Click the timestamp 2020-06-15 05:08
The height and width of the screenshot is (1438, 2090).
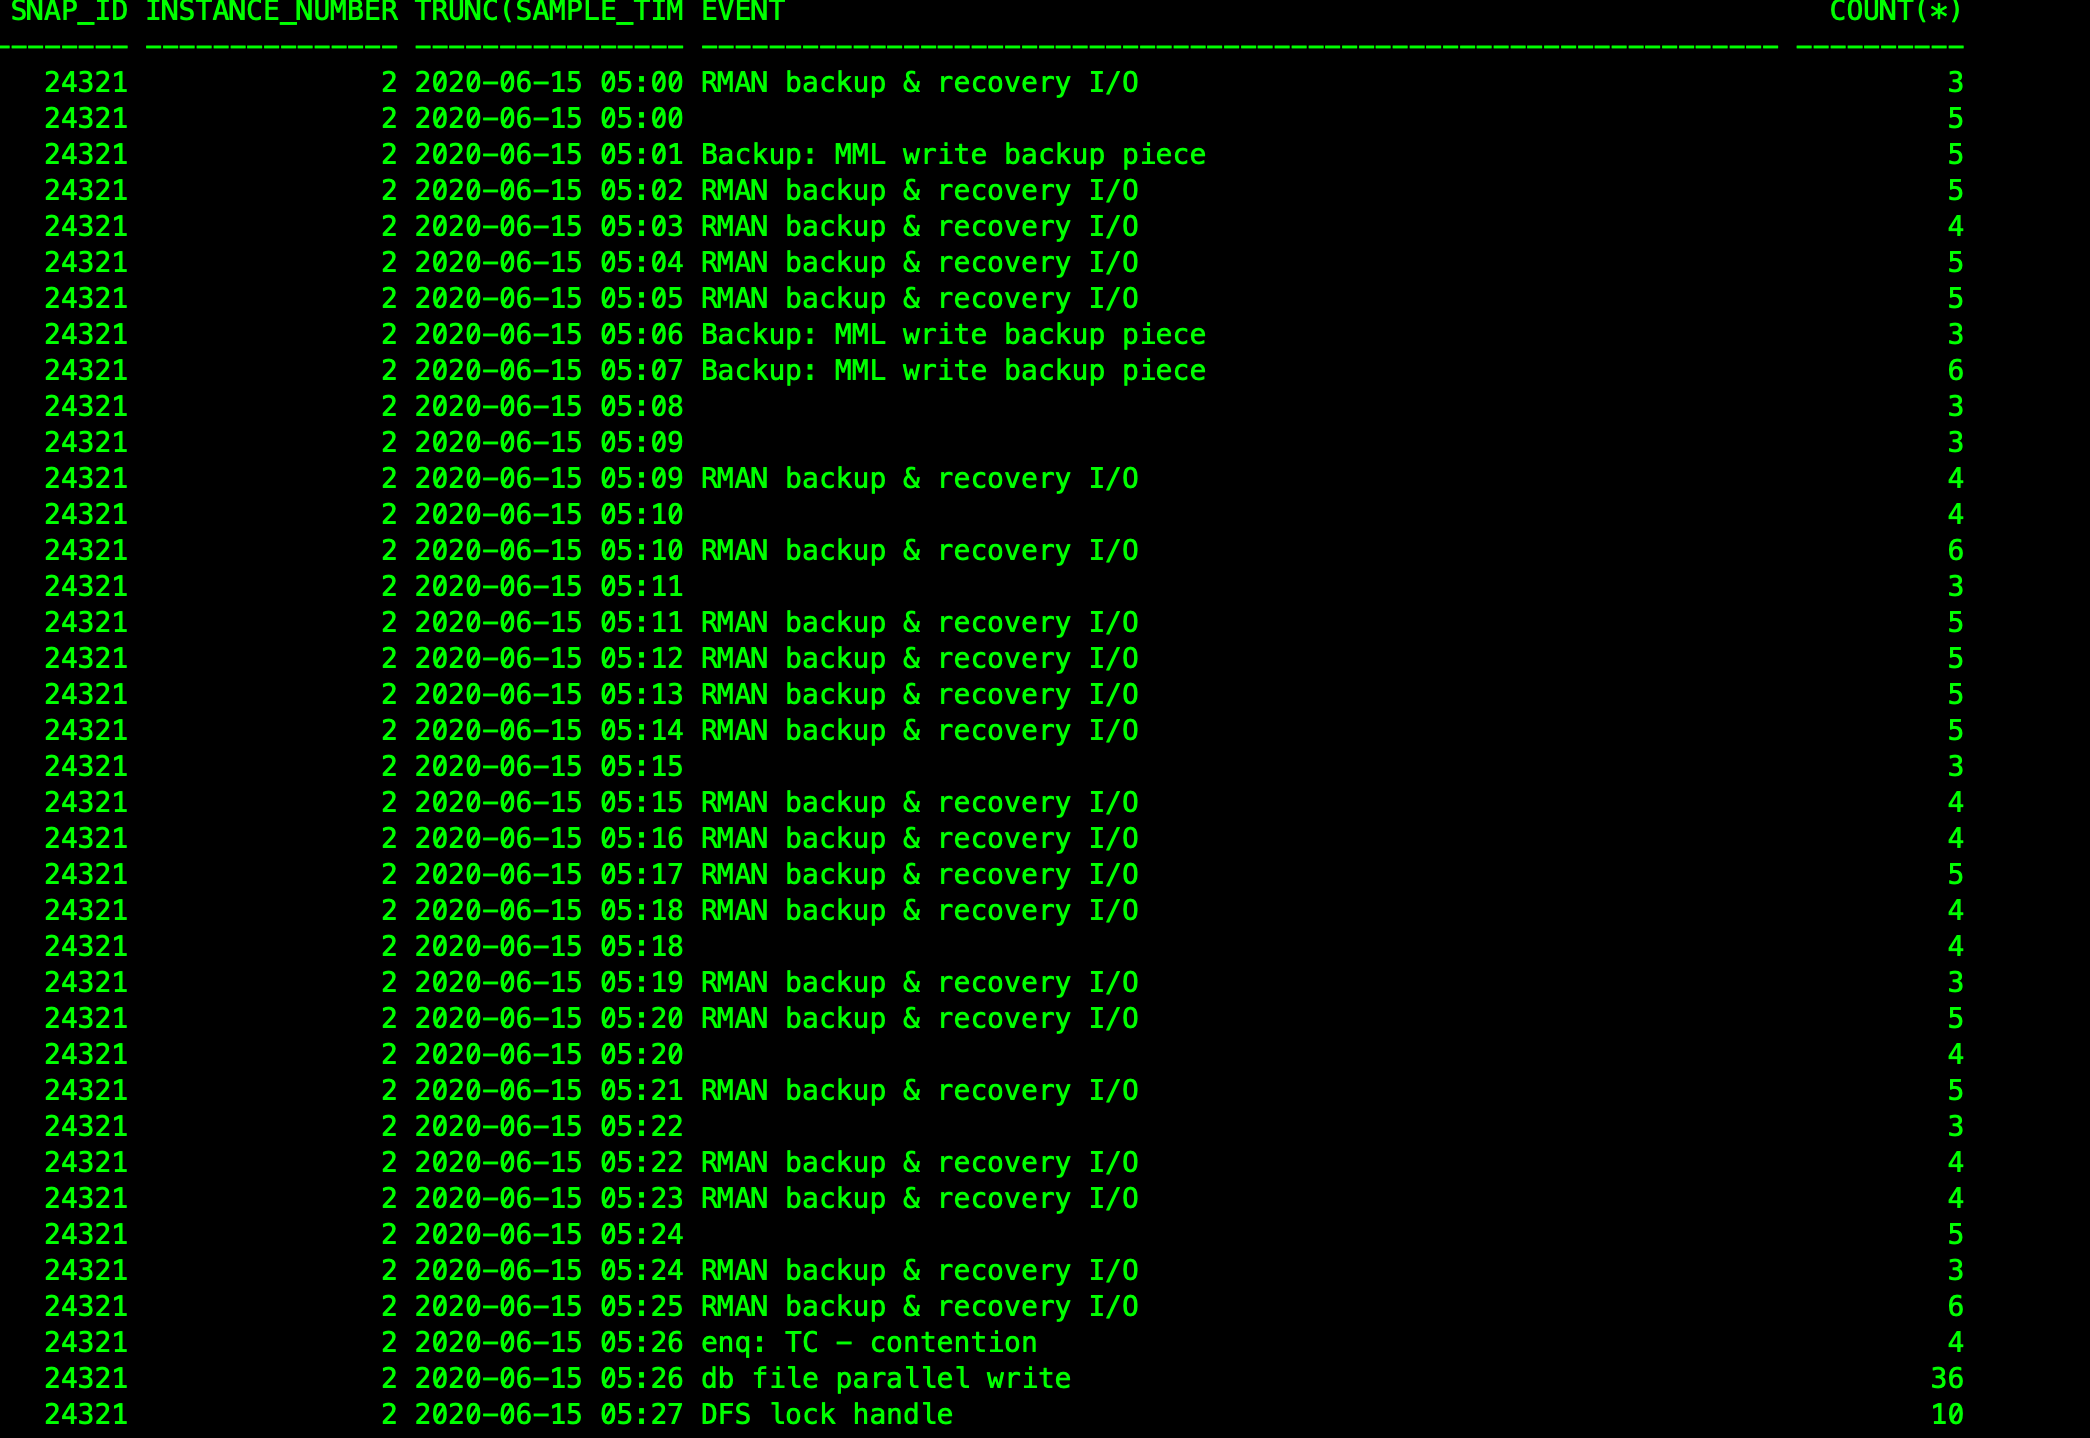click(x=548, y=406)
